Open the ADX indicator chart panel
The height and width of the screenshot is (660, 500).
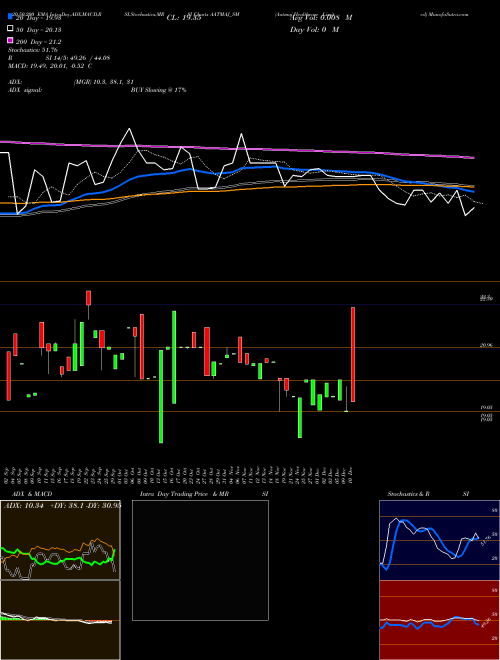[60, 540]
